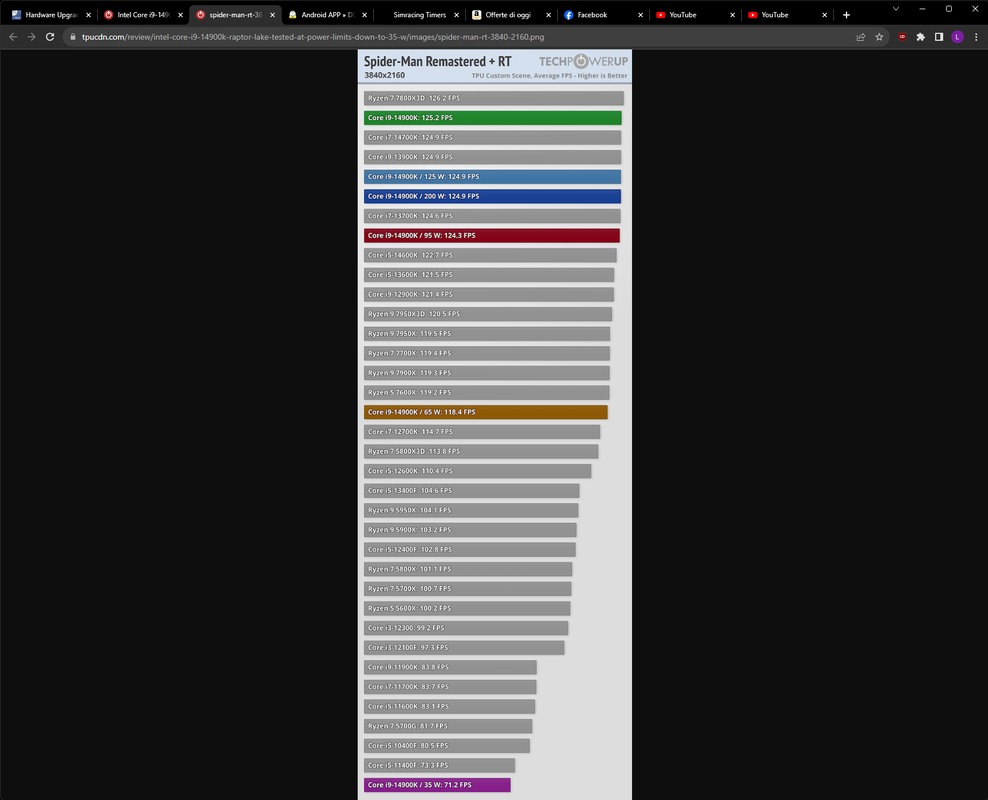Click the Core i9-13900K 124.9 FPS bar
The height and width of the screenshot is (800, 988).
click(492, 157)
